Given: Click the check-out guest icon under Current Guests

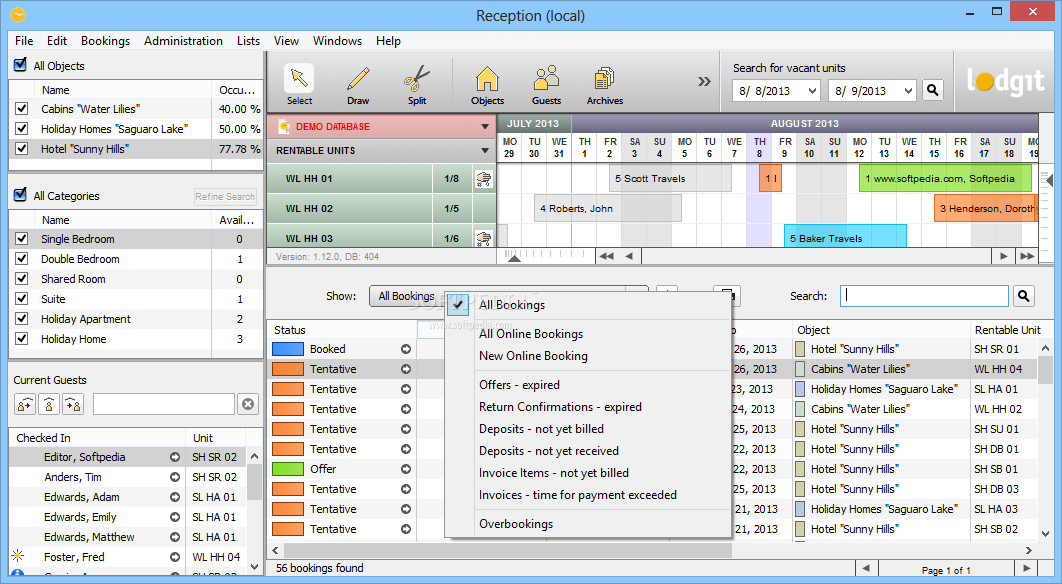Looking at the screenshot, I should 73,404.
